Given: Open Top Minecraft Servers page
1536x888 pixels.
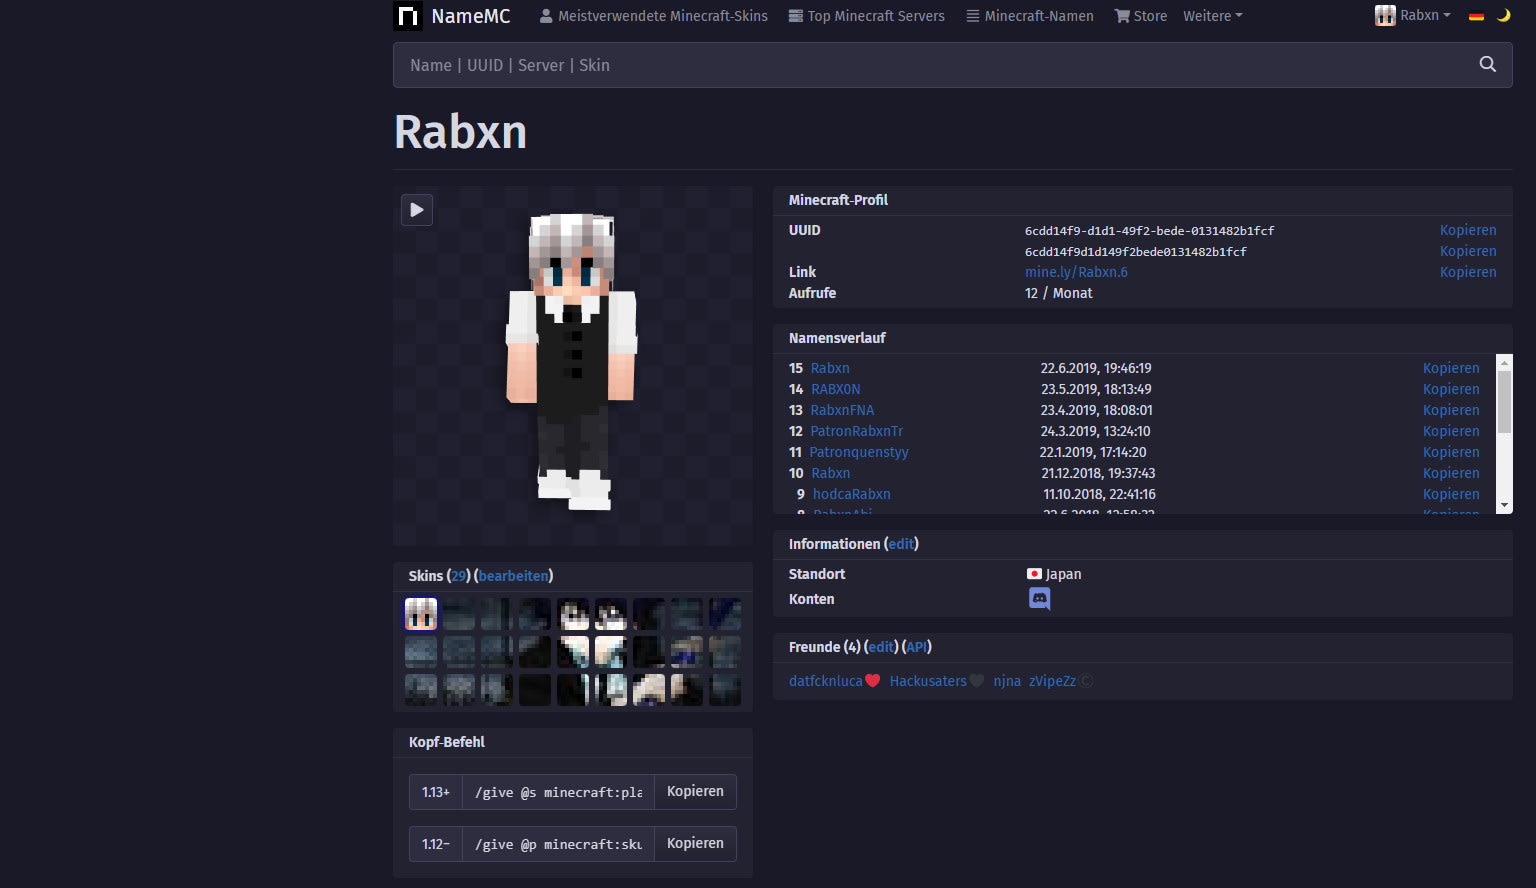Looking at the screenshot, I should click(867, 16).
